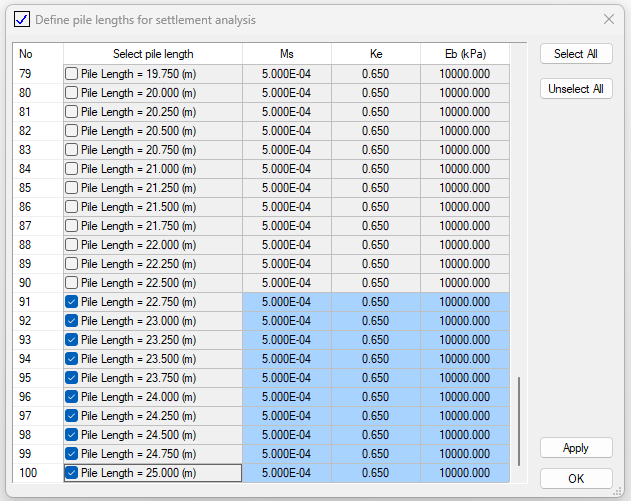Untick Pile Length = 23.500 (m)
The image size is (631, 501).
(71, 359)
